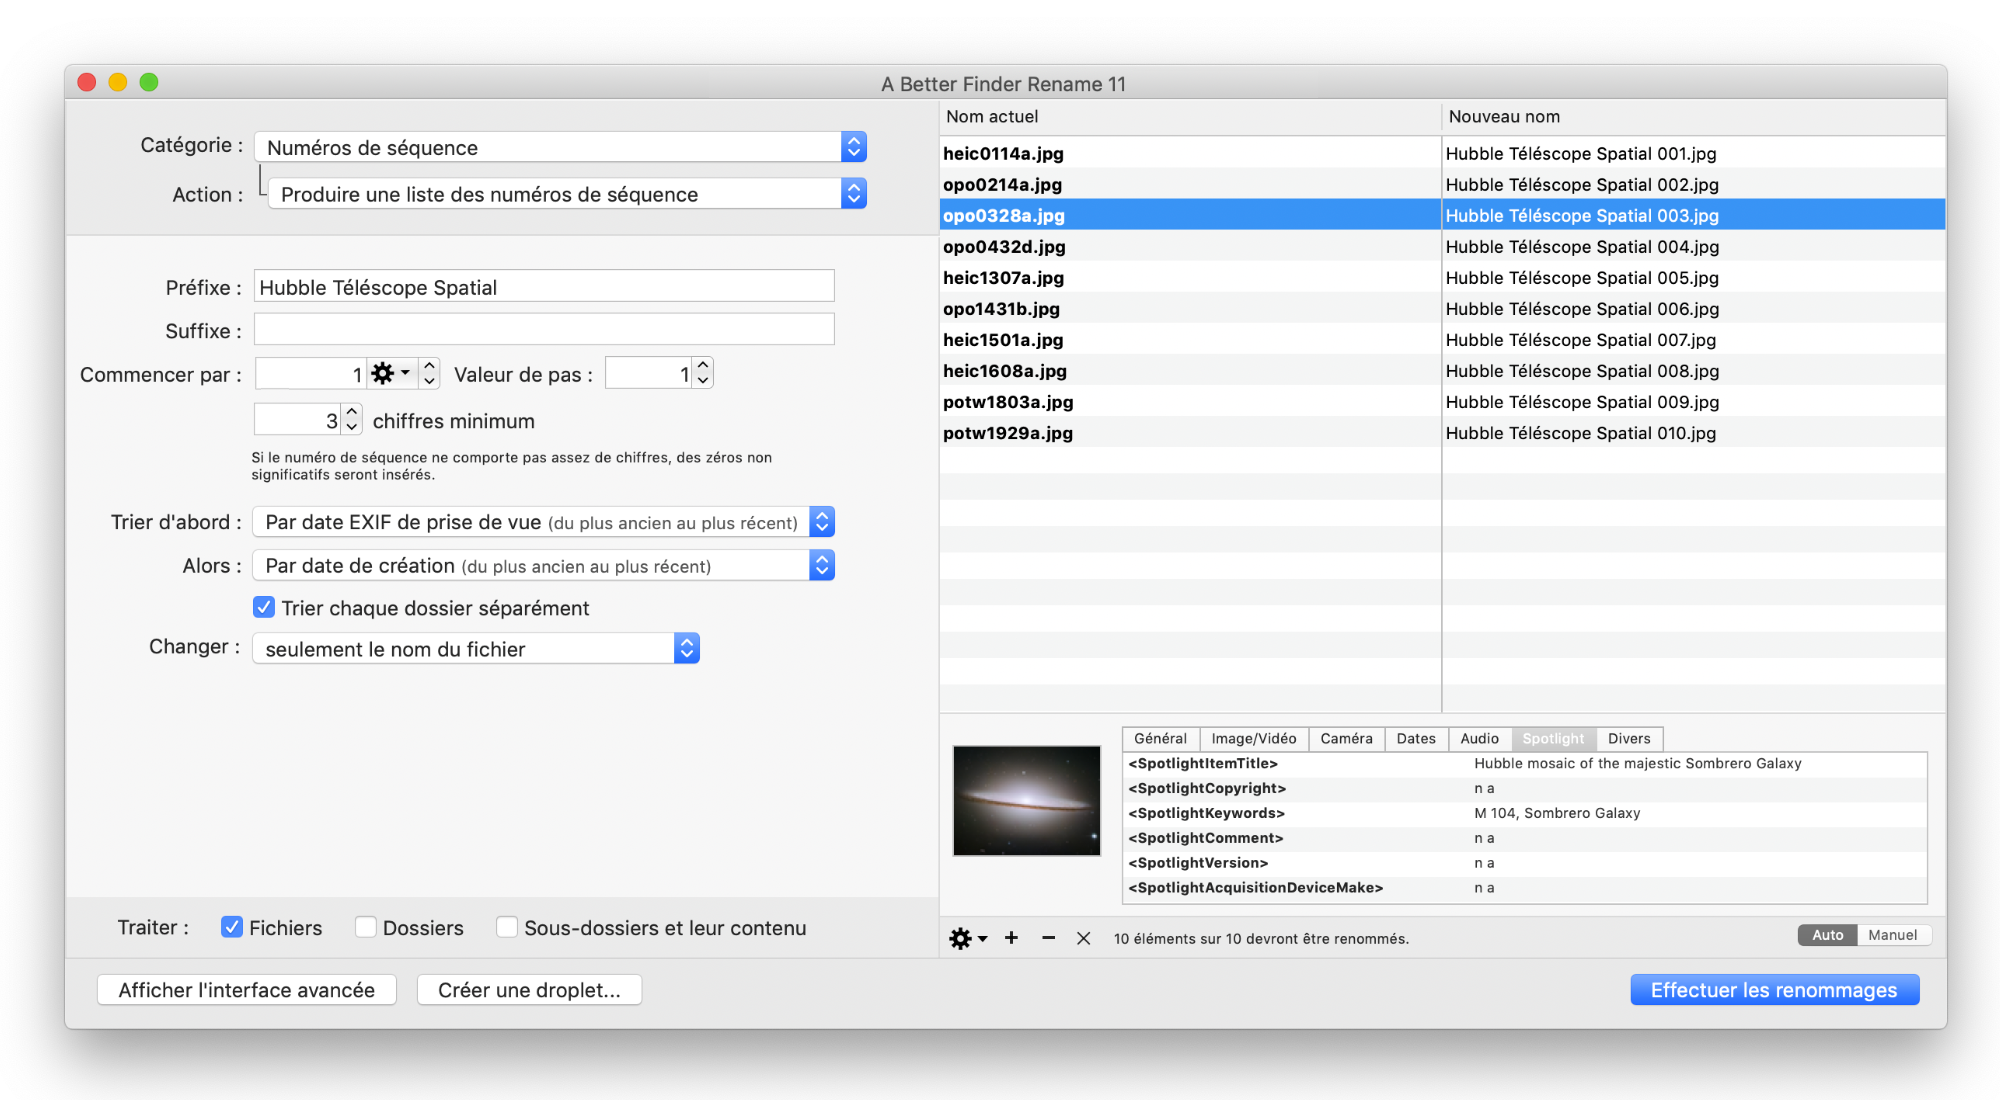Click the plus icon to add files
Viewport: 2000px width, 1100px height.
coord(1011,938)
